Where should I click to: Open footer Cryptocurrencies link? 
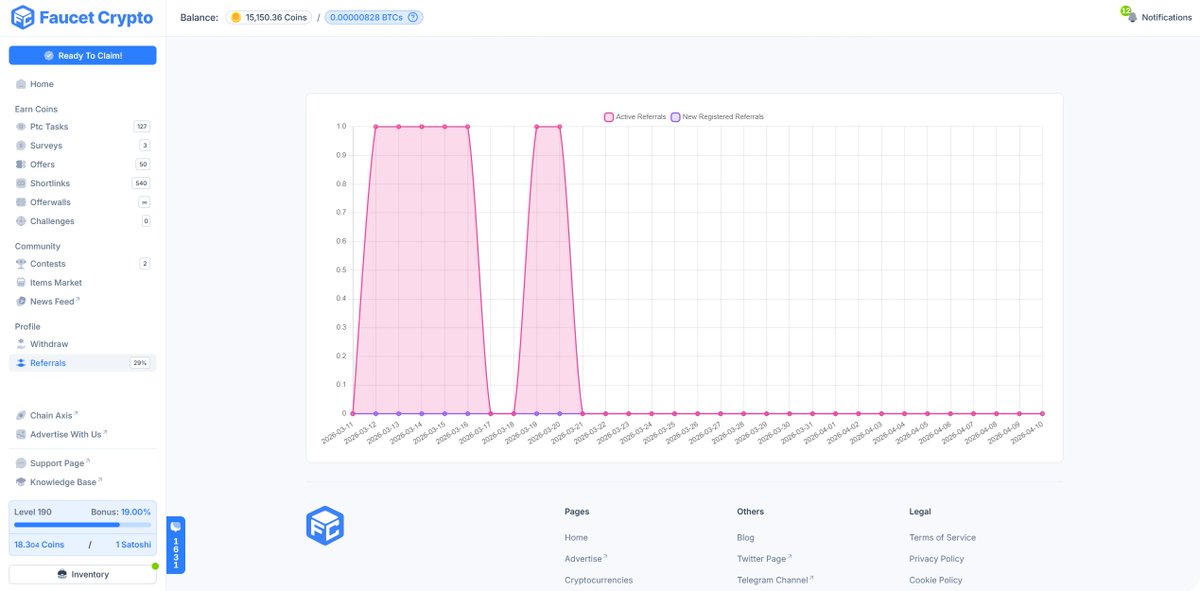599,580
